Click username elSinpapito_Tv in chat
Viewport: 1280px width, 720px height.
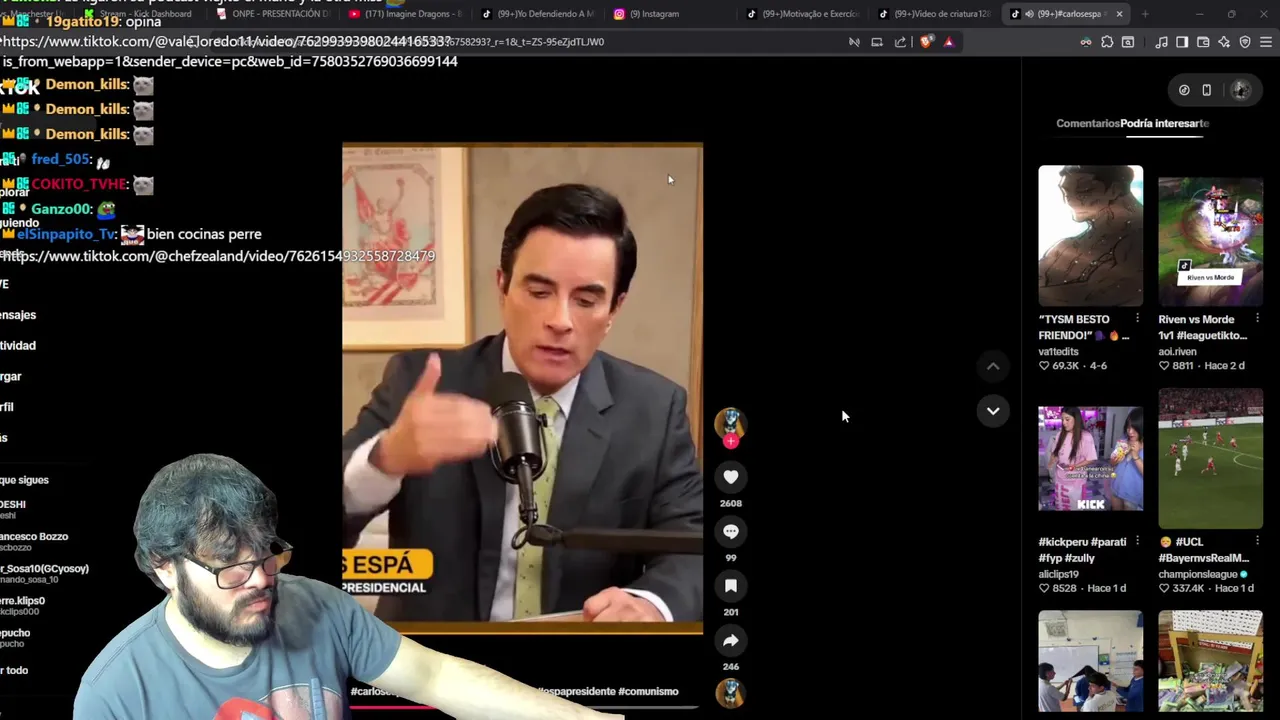tap(66, 234)
